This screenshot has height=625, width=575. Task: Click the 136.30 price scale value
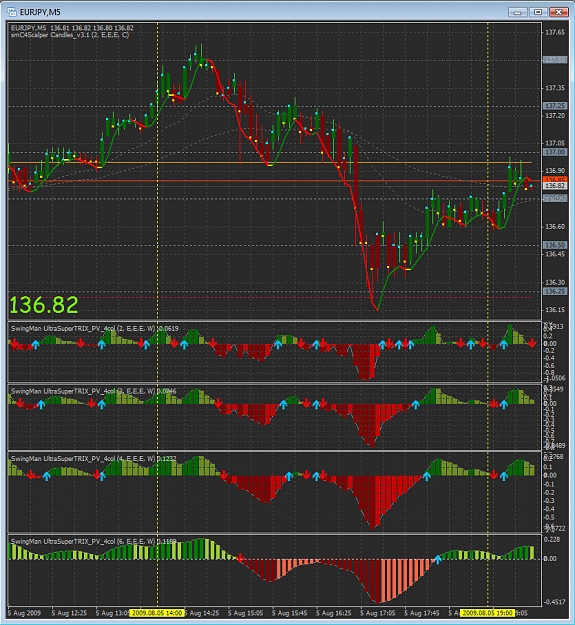555,282
